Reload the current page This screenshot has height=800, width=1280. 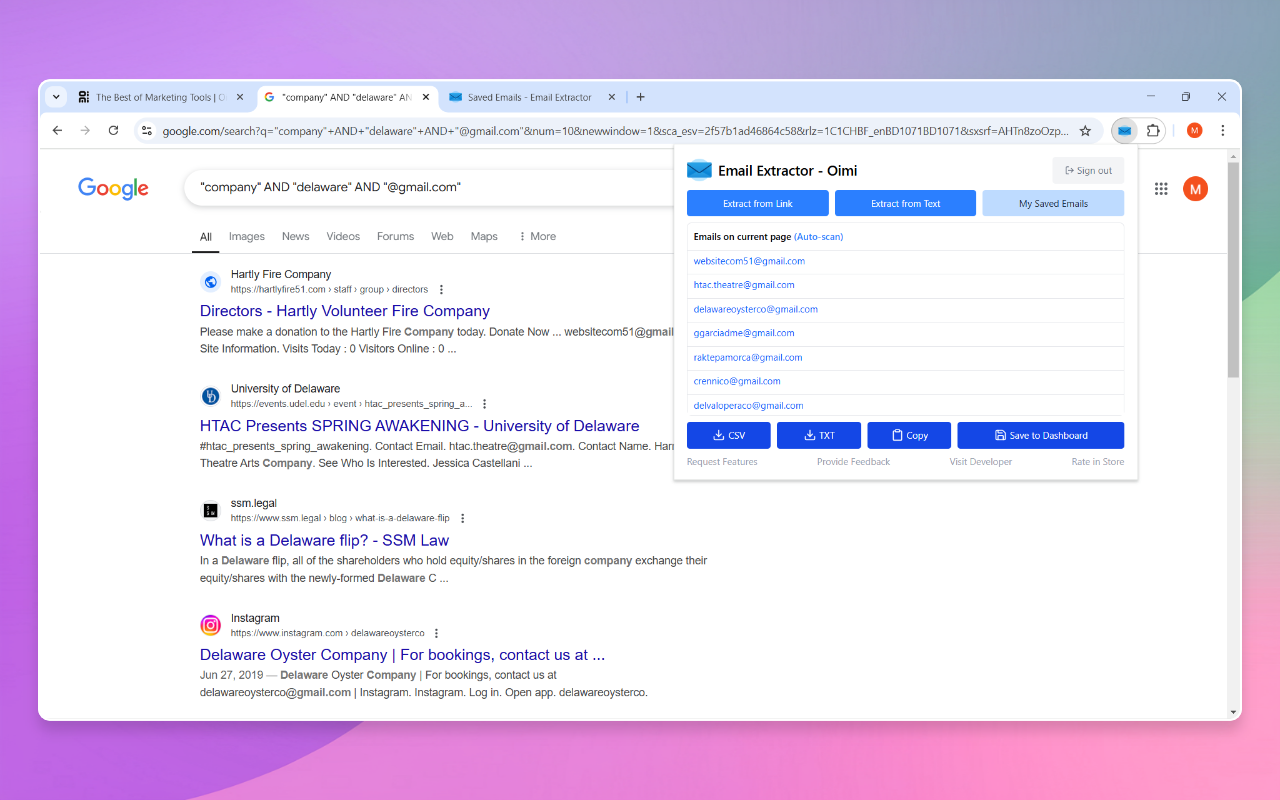pyautogui.click(x=114, y=131)
